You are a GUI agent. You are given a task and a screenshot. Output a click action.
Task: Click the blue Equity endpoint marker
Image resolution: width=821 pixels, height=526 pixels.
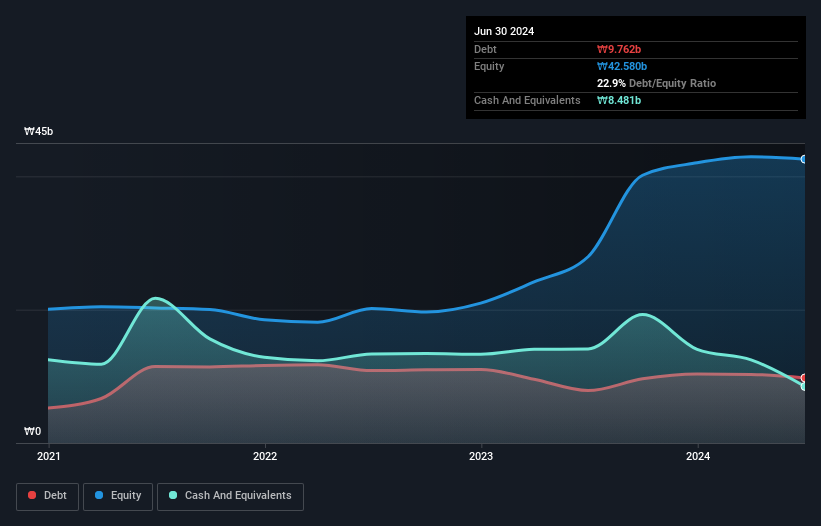804,159
